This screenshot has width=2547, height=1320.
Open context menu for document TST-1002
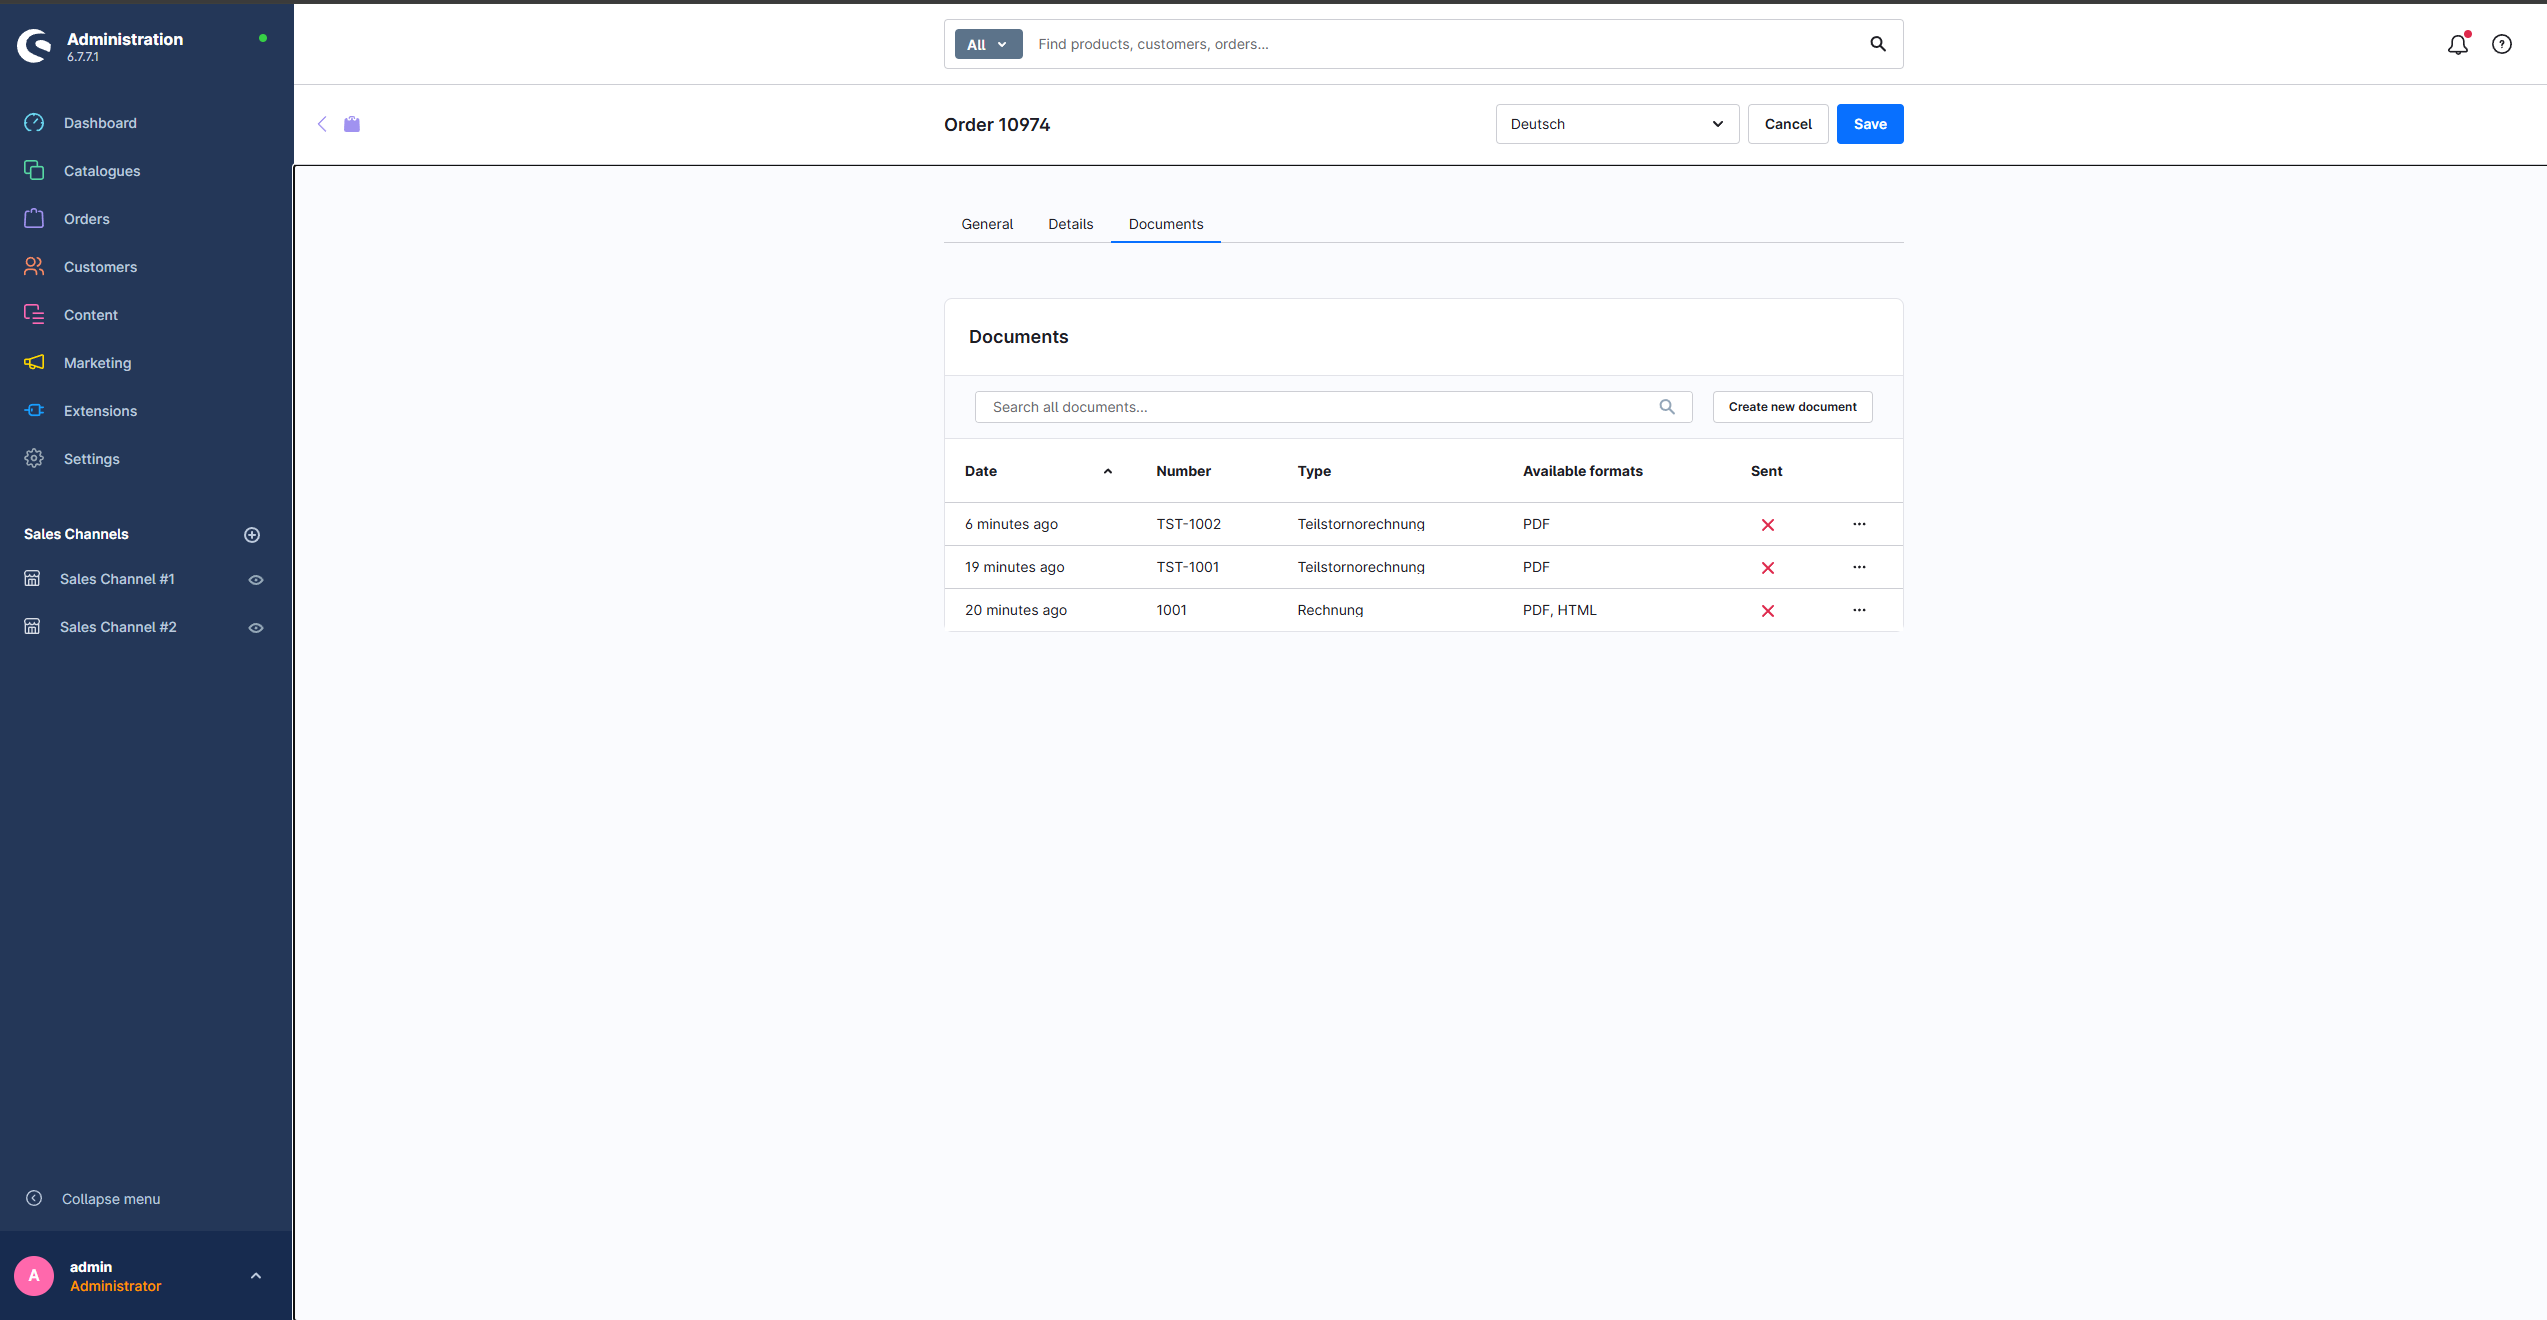pyautogui.click(x=1858, y=524)
